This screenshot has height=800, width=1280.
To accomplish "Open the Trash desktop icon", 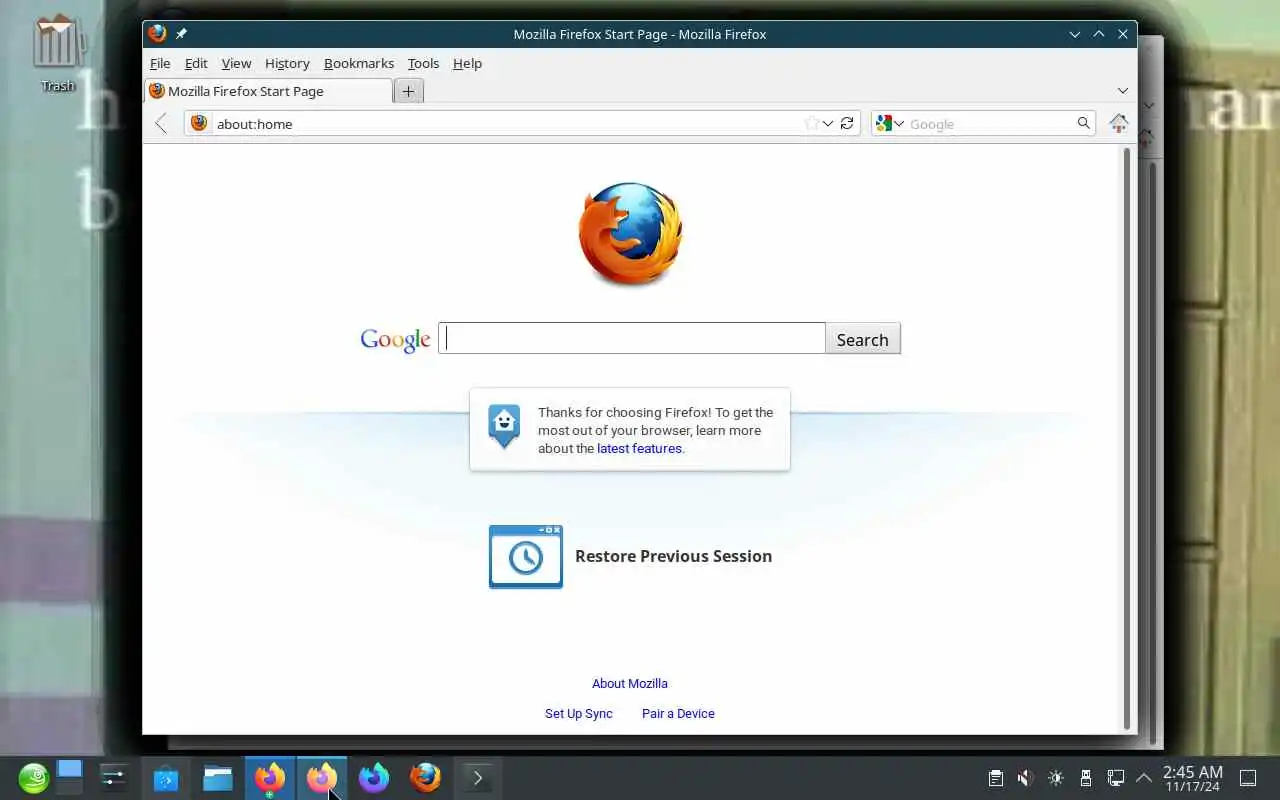I will pos(58,54).
